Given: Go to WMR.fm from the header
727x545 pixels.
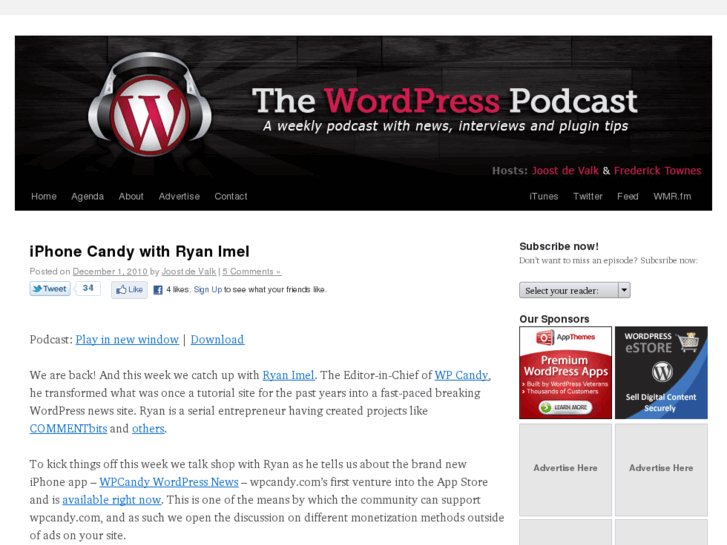Looking at the screenshot, I should coord(672,196).
